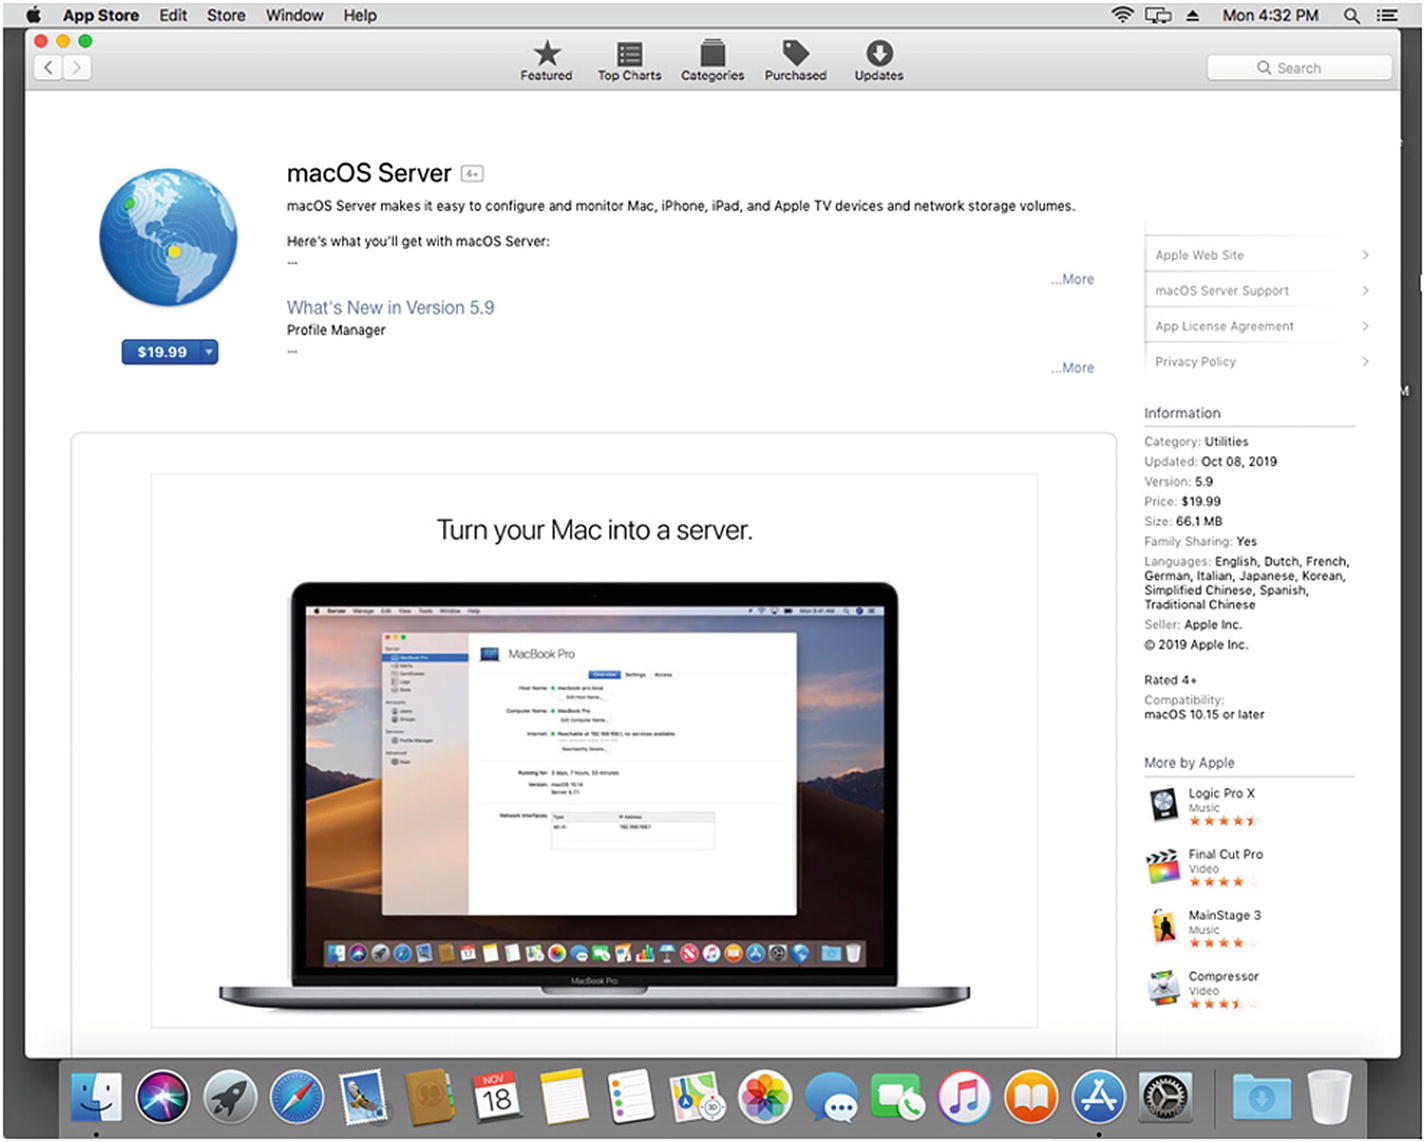The image size is (1425, 1142).
Task: Open the Edit menu
Action: 173,15
